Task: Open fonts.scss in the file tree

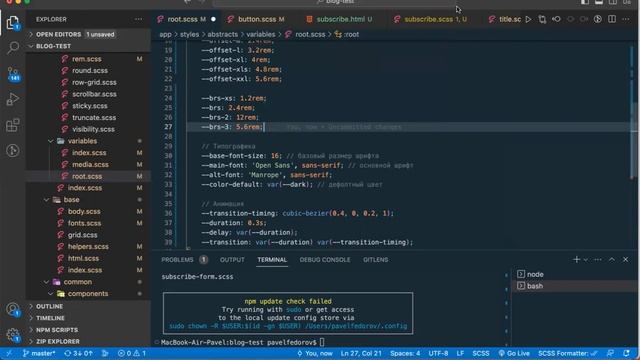Action: tap(84, 223)
